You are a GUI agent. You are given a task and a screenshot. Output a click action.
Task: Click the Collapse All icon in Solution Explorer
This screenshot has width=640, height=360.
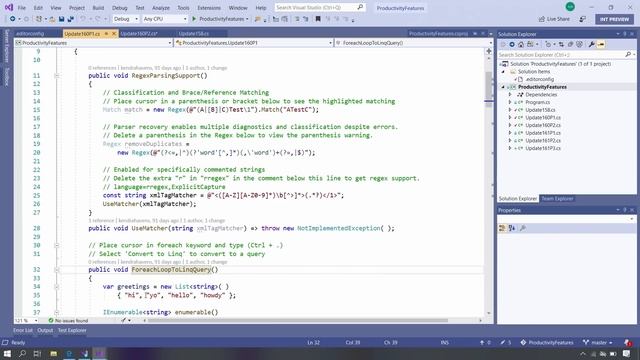570,44
